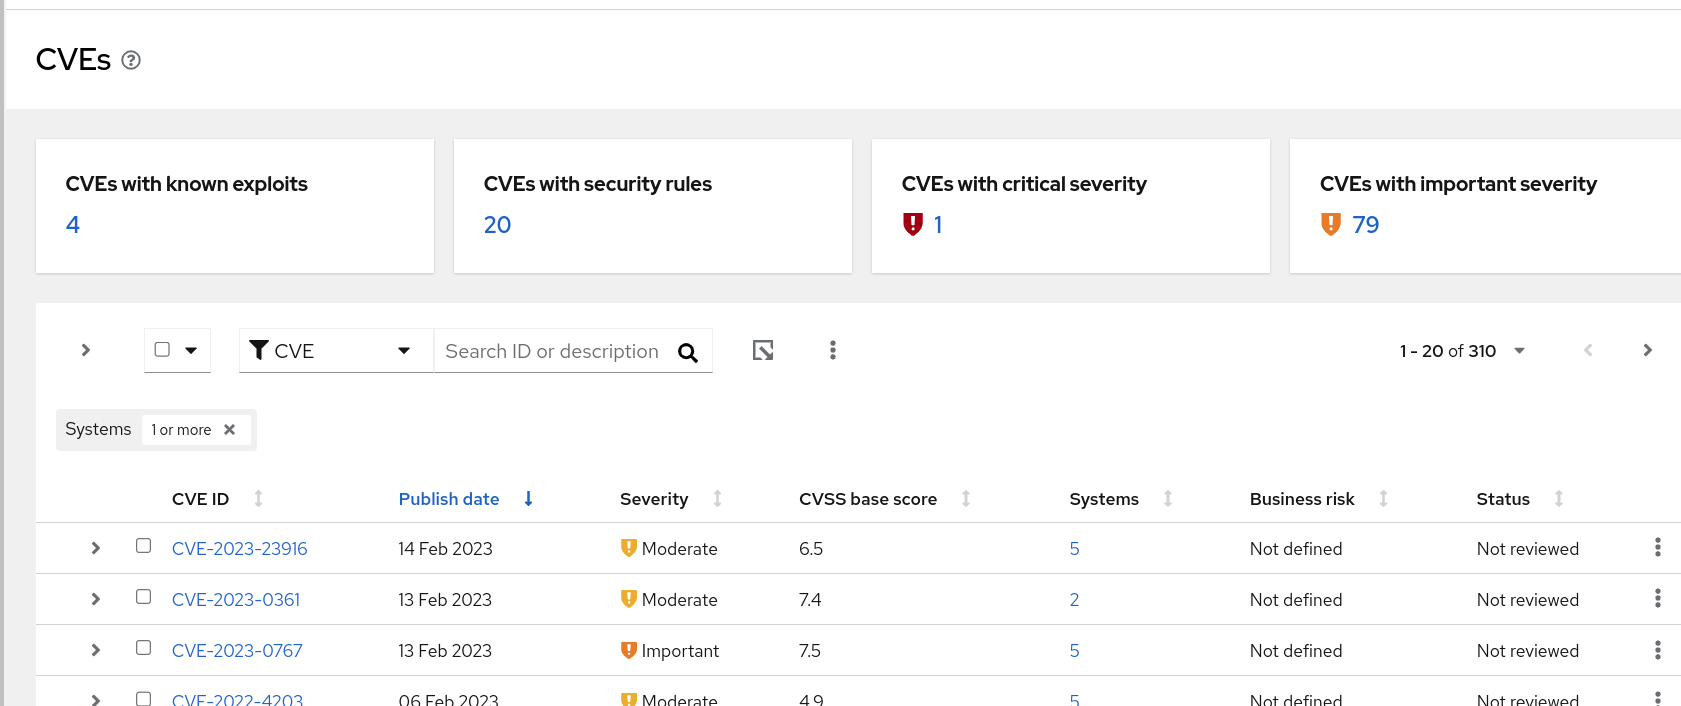
Task: Open kebab menu for CVE-2023-0361 row
Action: (1658, 598)
